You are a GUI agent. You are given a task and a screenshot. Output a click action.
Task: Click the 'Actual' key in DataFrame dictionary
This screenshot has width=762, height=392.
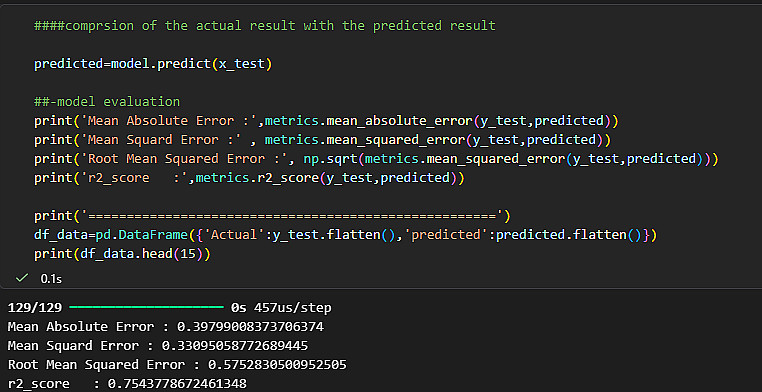[233, 235]
